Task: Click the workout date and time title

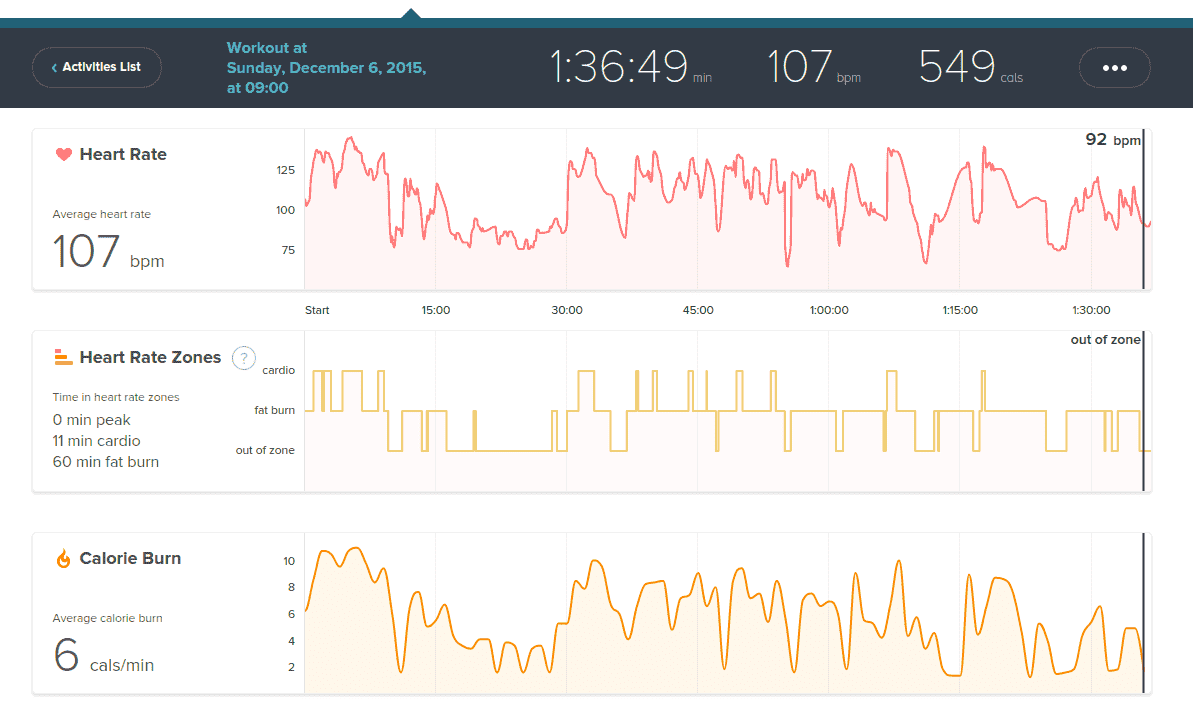Action: [x=326, y=68]
